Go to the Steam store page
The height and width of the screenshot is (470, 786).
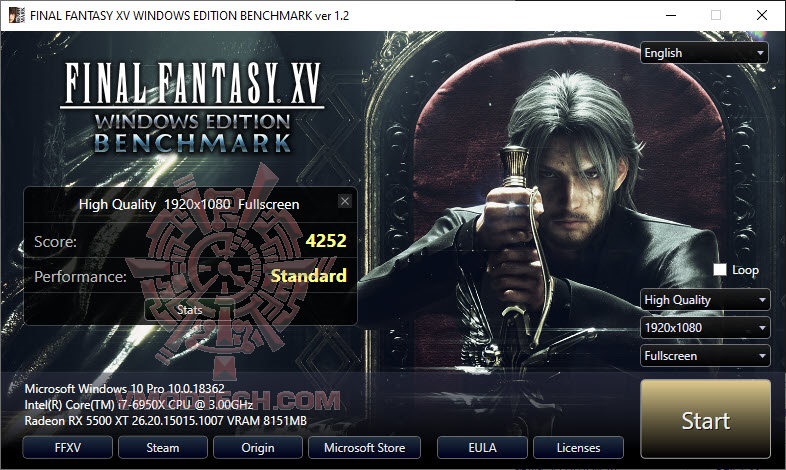point(162,447)
